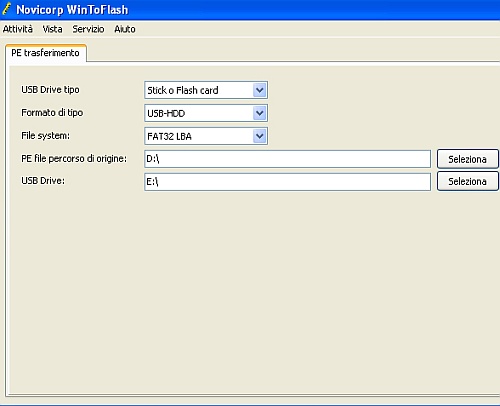
Task: Expand the Formato di tipo dropdown arrow
Action: point(259,113)
